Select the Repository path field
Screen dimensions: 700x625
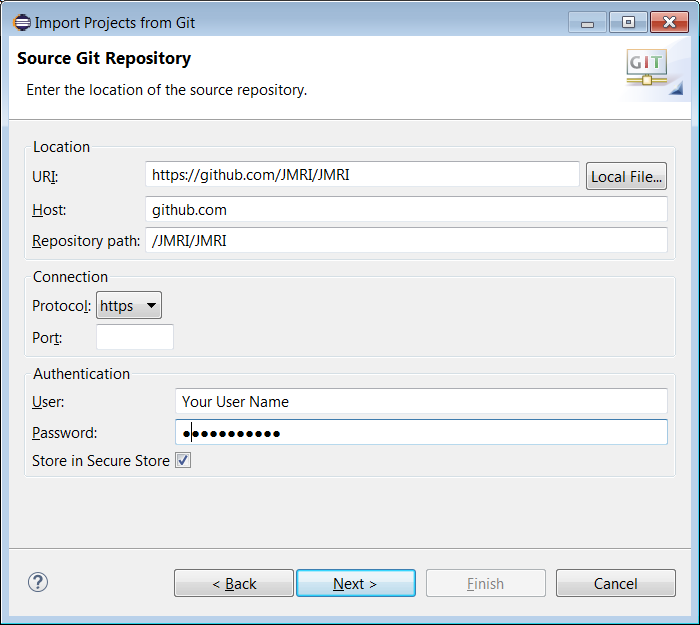[405, 241]
